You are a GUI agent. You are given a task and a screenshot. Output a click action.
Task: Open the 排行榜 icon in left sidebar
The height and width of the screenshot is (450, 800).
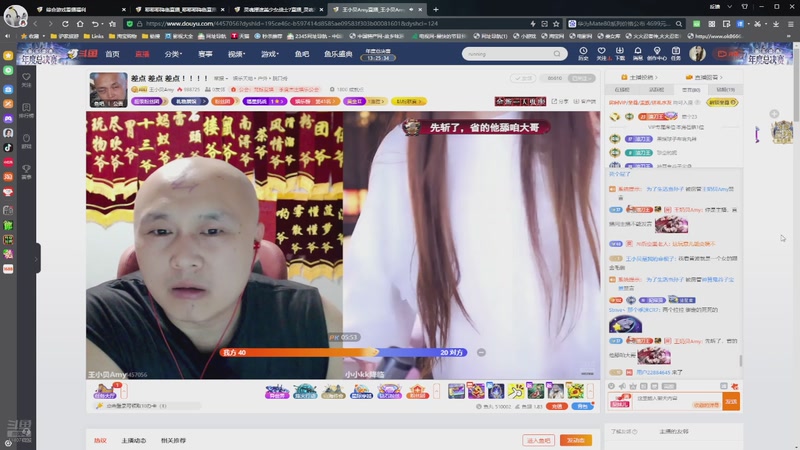pos(26,110)
